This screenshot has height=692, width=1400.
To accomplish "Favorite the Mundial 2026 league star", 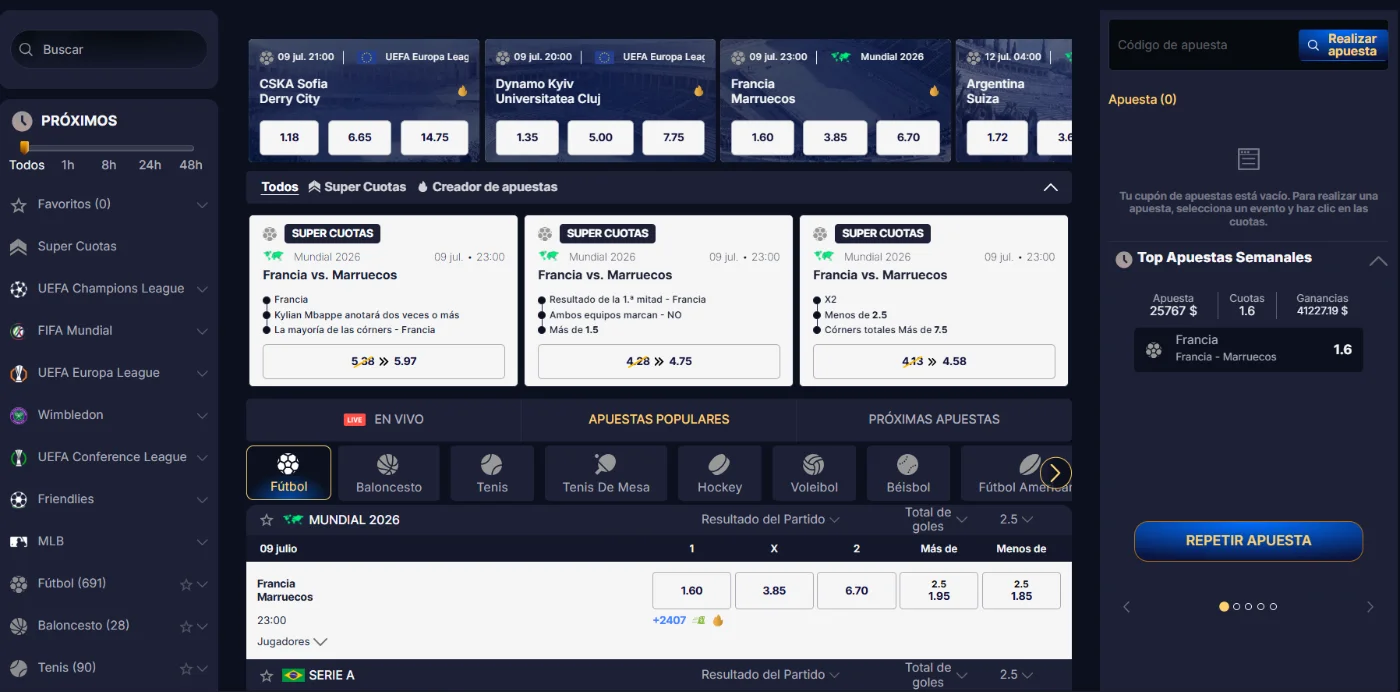I will (x=267, y=520).
